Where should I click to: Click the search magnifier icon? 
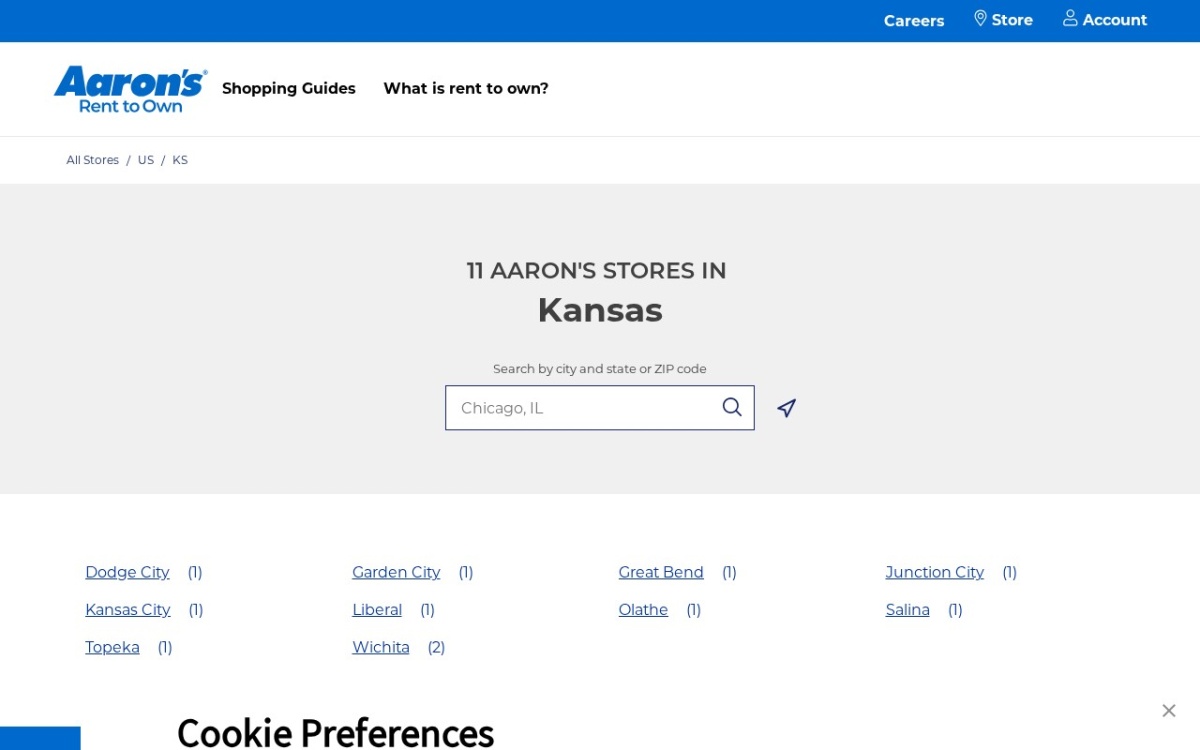(x=732, y=407)
